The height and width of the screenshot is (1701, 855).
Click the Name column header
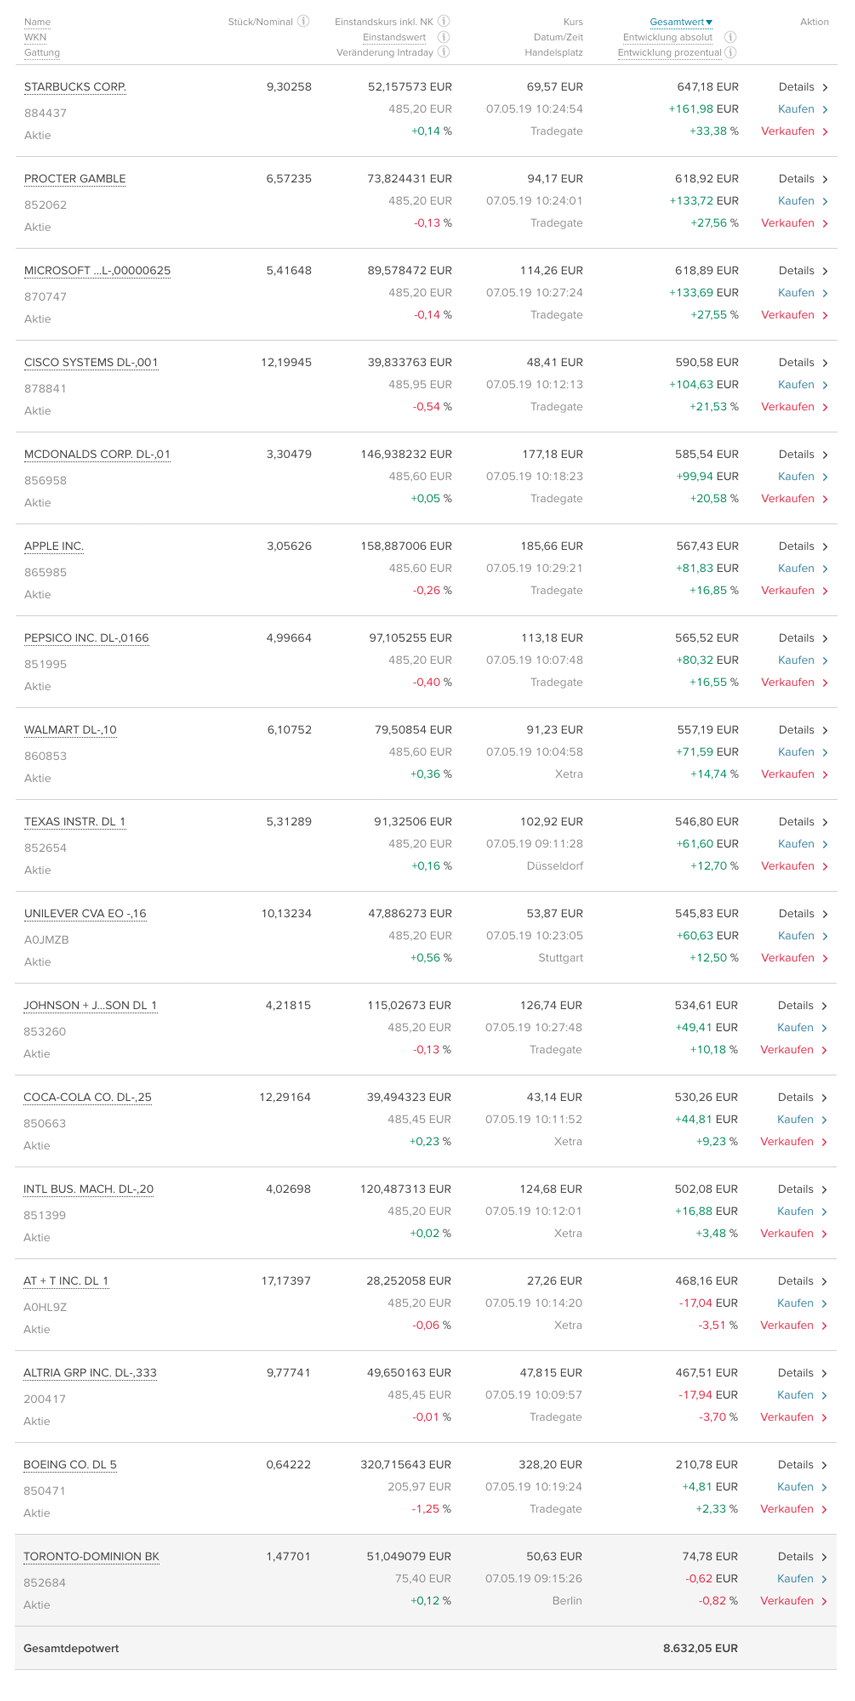tap(37, 22)
